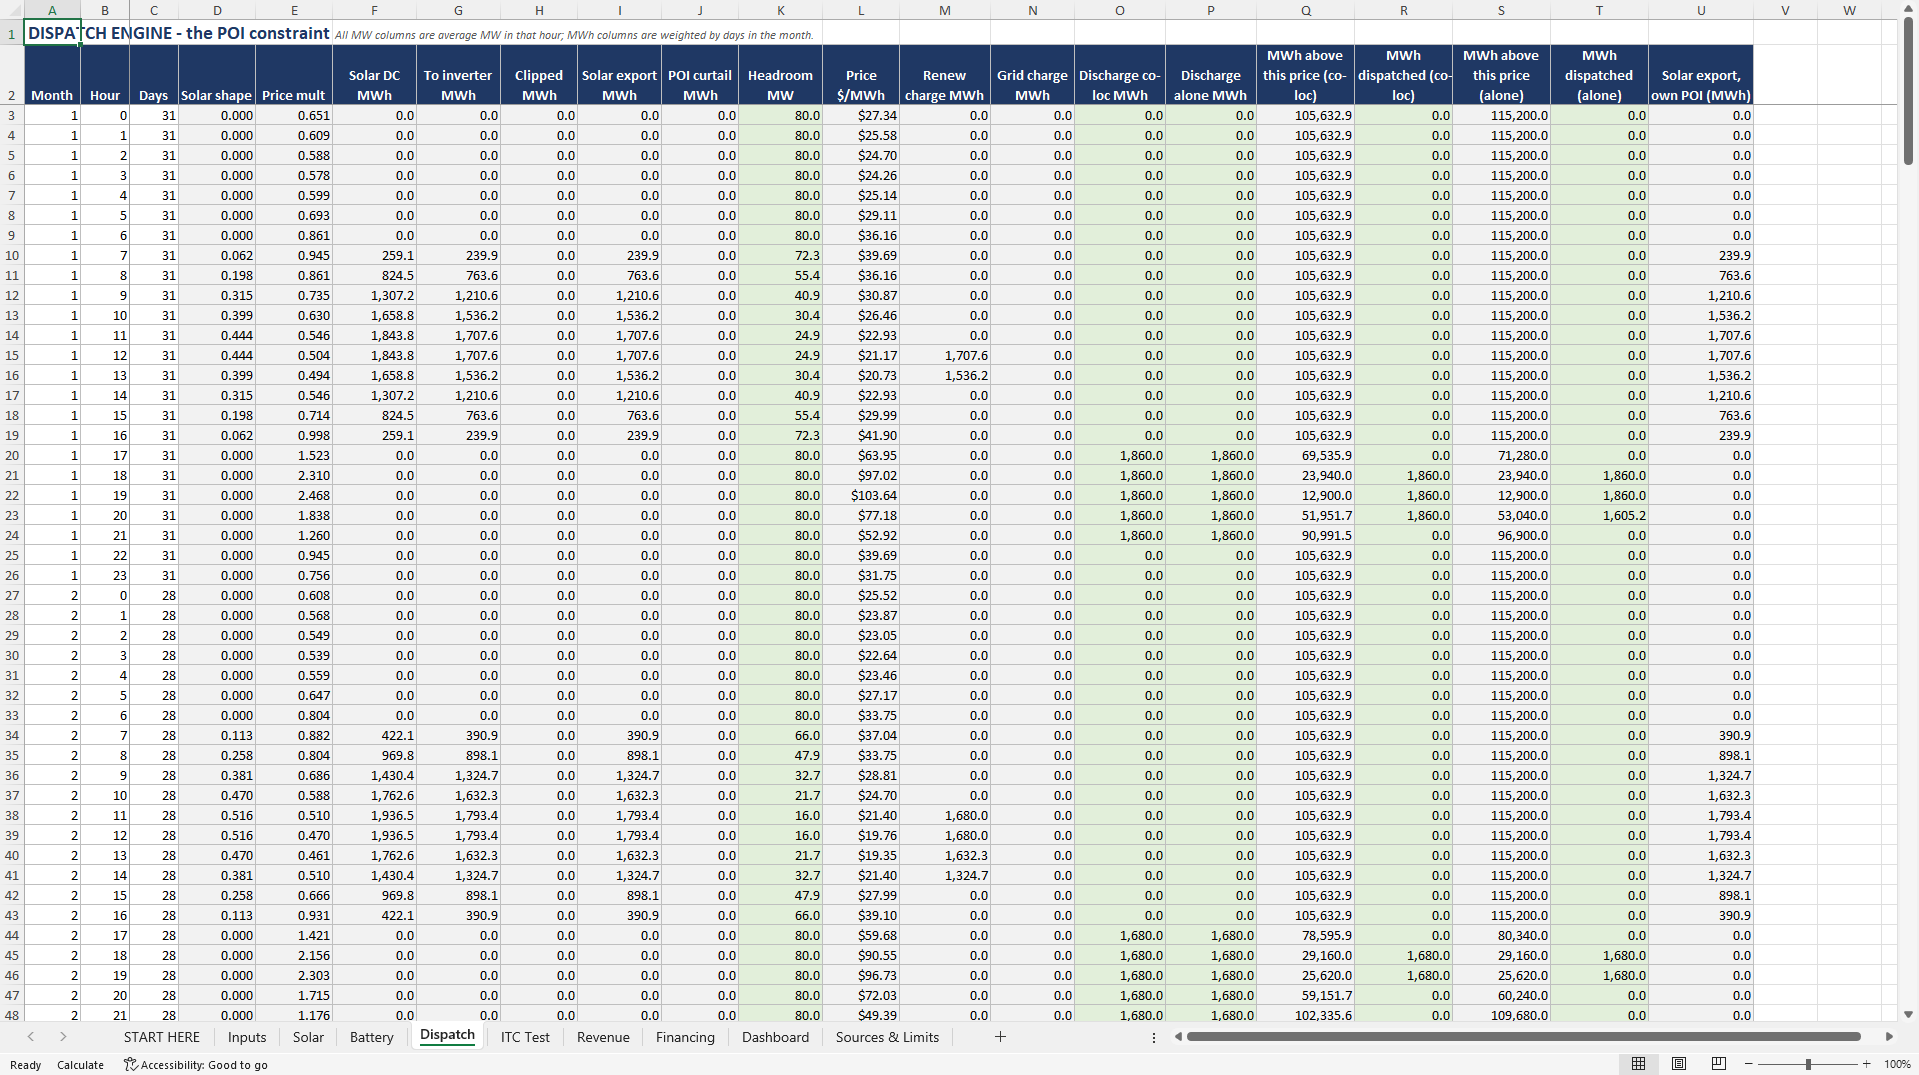Click cell showing 1,605.2 dispatched alone
The width and height of the screenshot is (1919, 1075).
point(1599,515)
